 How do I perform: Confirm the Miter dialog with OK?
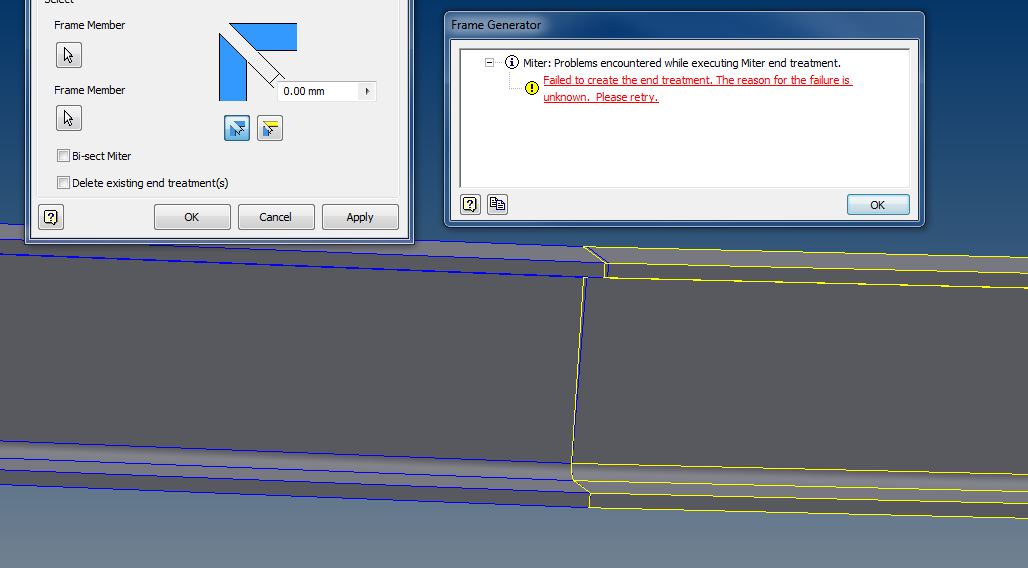coord(192,217)
